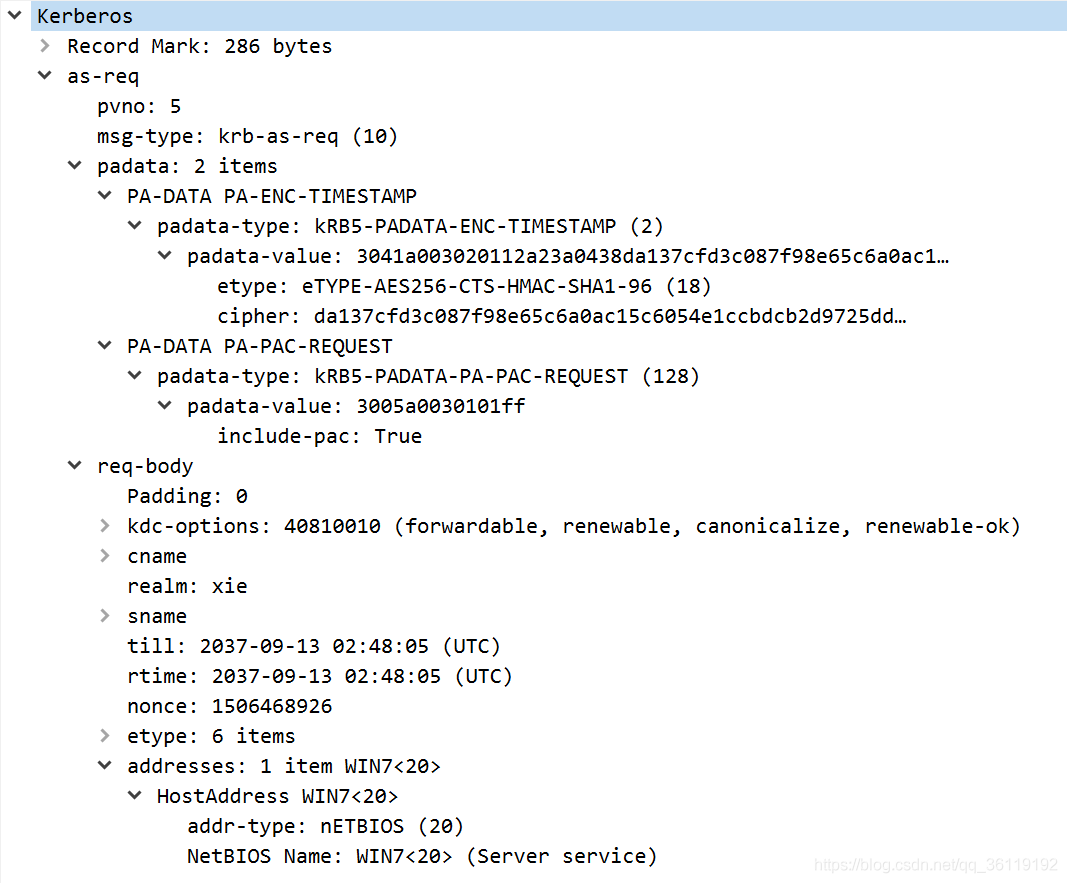Collapse PA-DATA PA-ENC-TIMESTAMP node
Viewport: 1067px width, 883px height.
[105, 195]
